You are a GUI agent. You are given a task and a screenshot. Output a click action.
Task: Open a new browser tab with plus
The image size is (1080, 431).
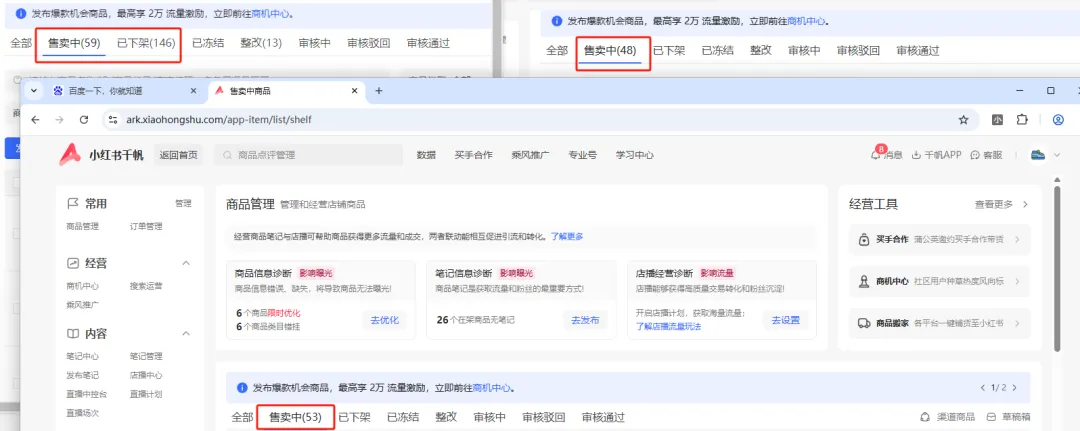pyautogui.click(x=378, y=90)
